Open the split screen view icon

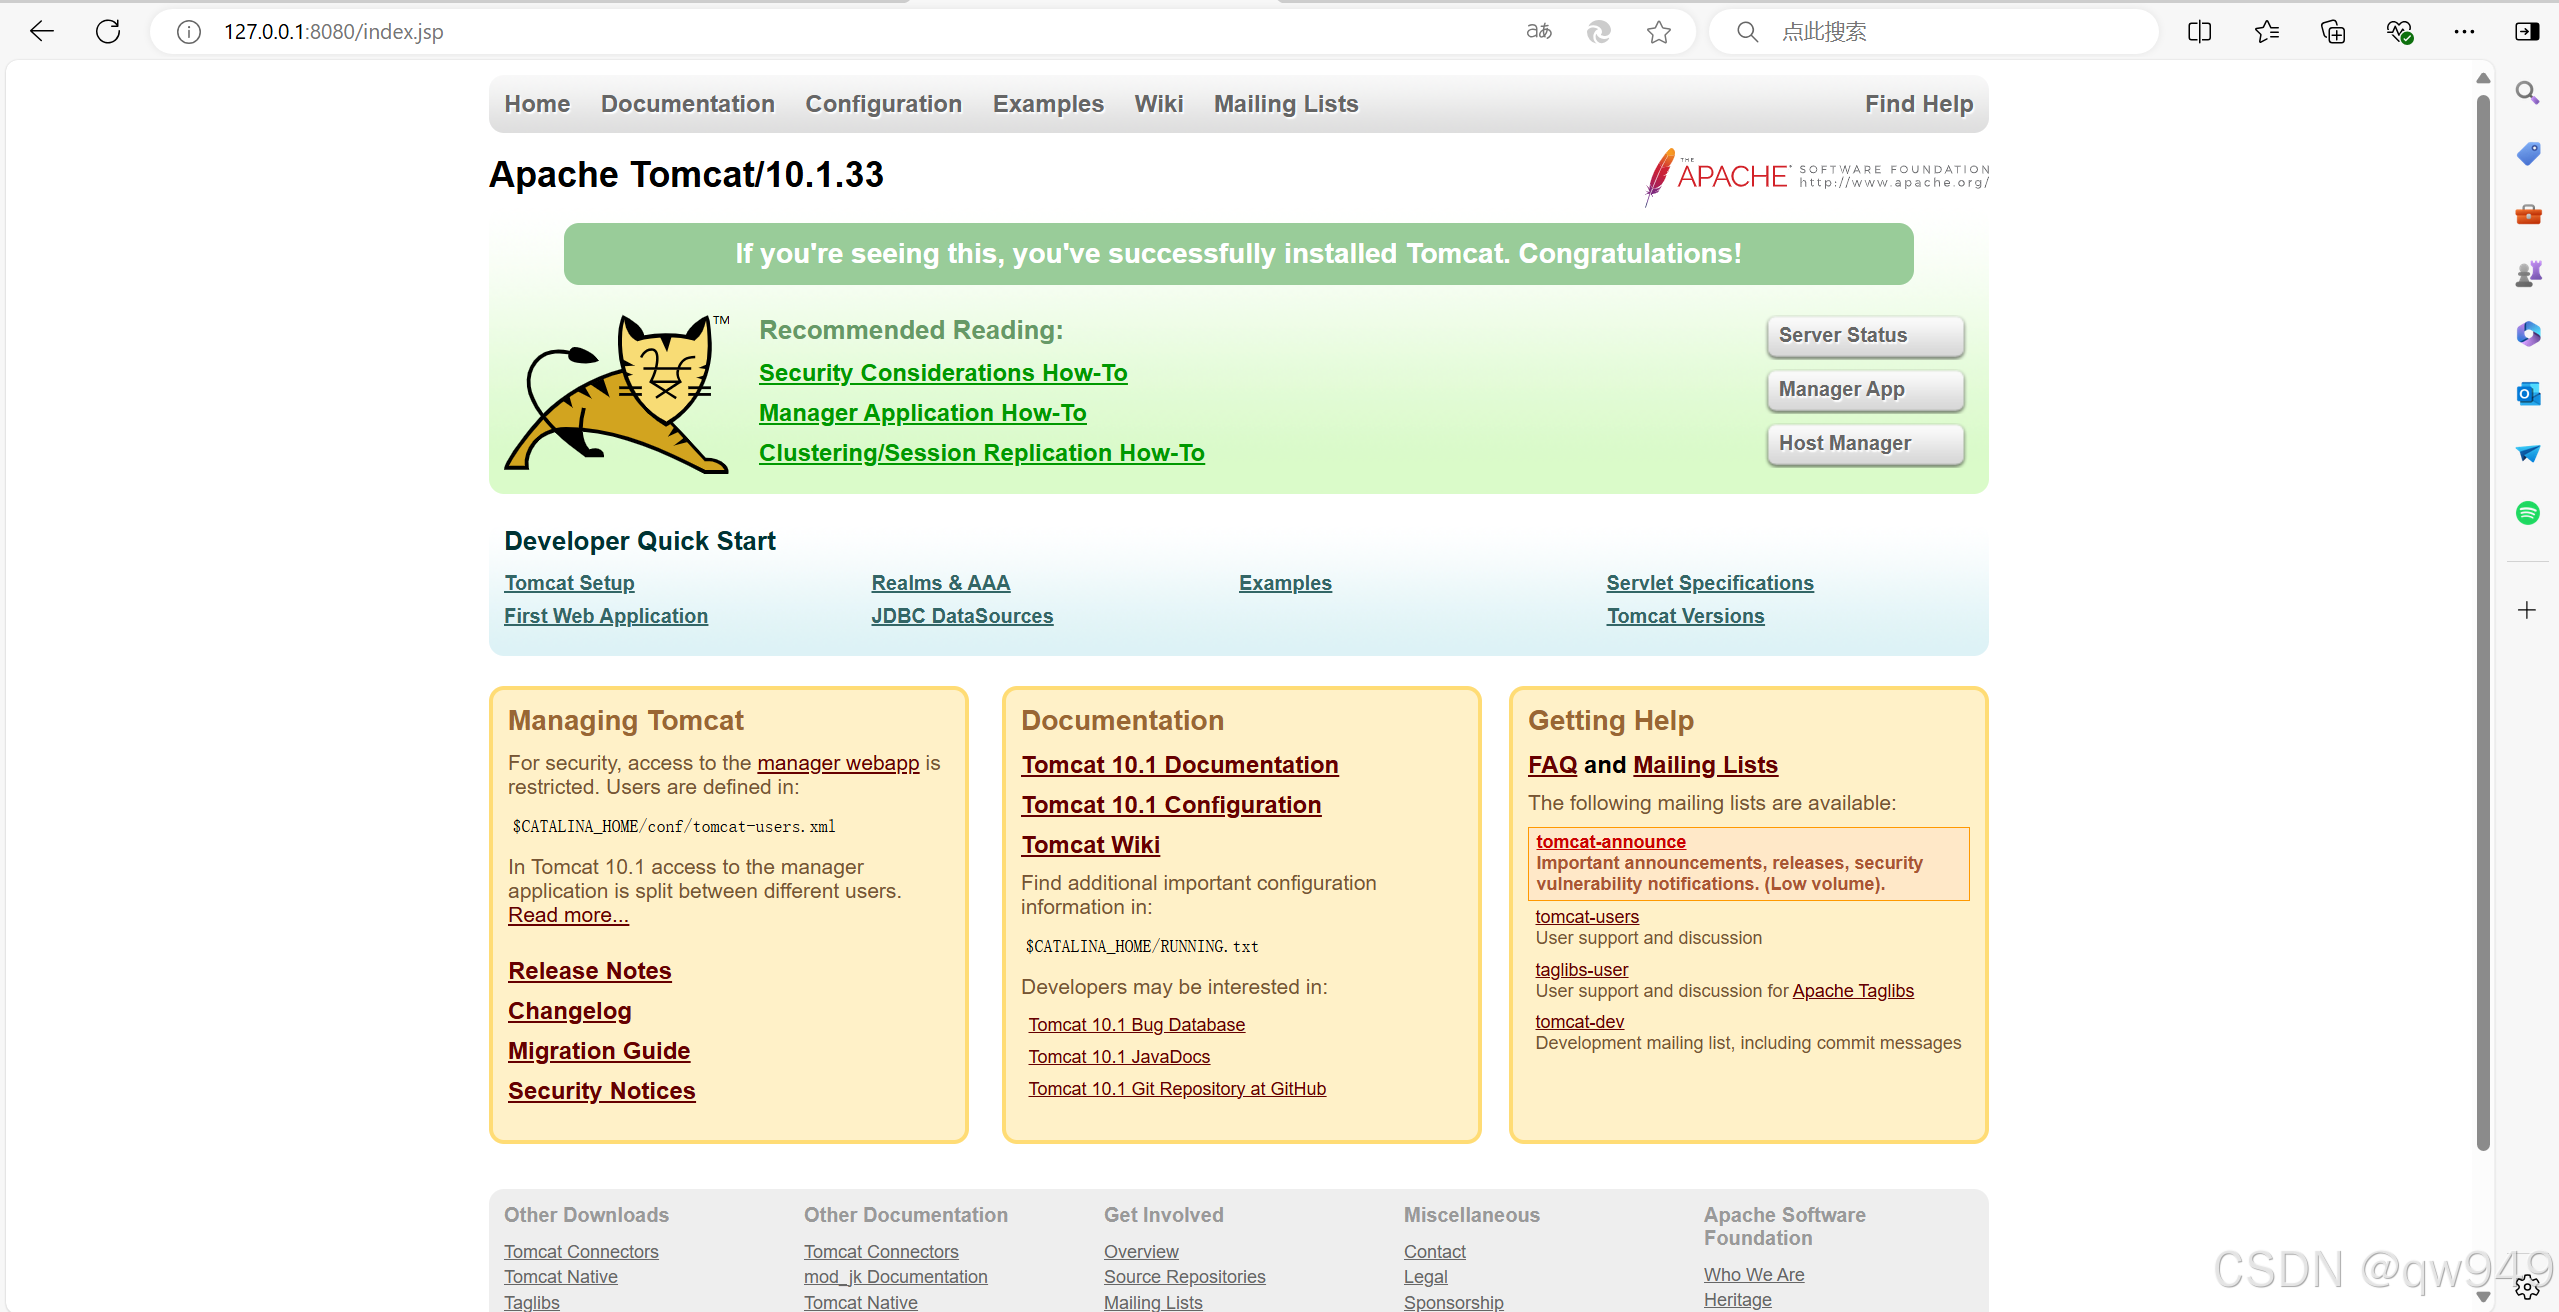point(2199,32)
